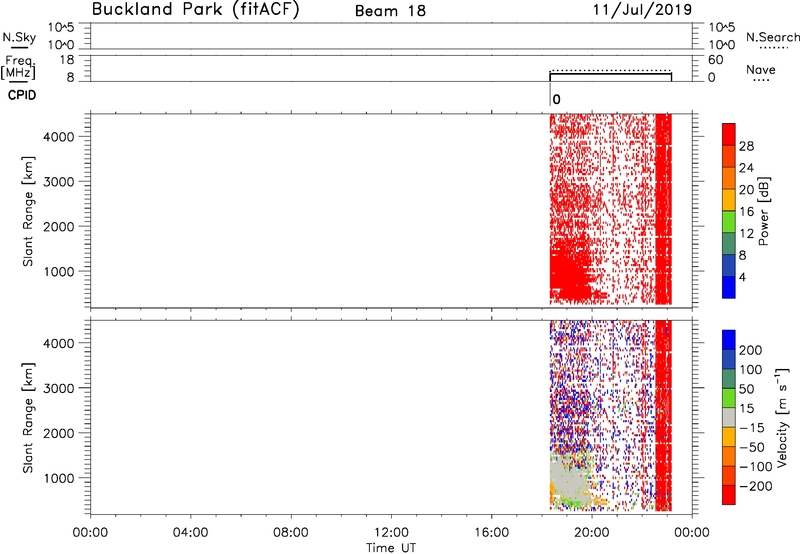Click the Time UT axis label
Viewport: 800px width, 554px height.
click(x=391, y=547)
